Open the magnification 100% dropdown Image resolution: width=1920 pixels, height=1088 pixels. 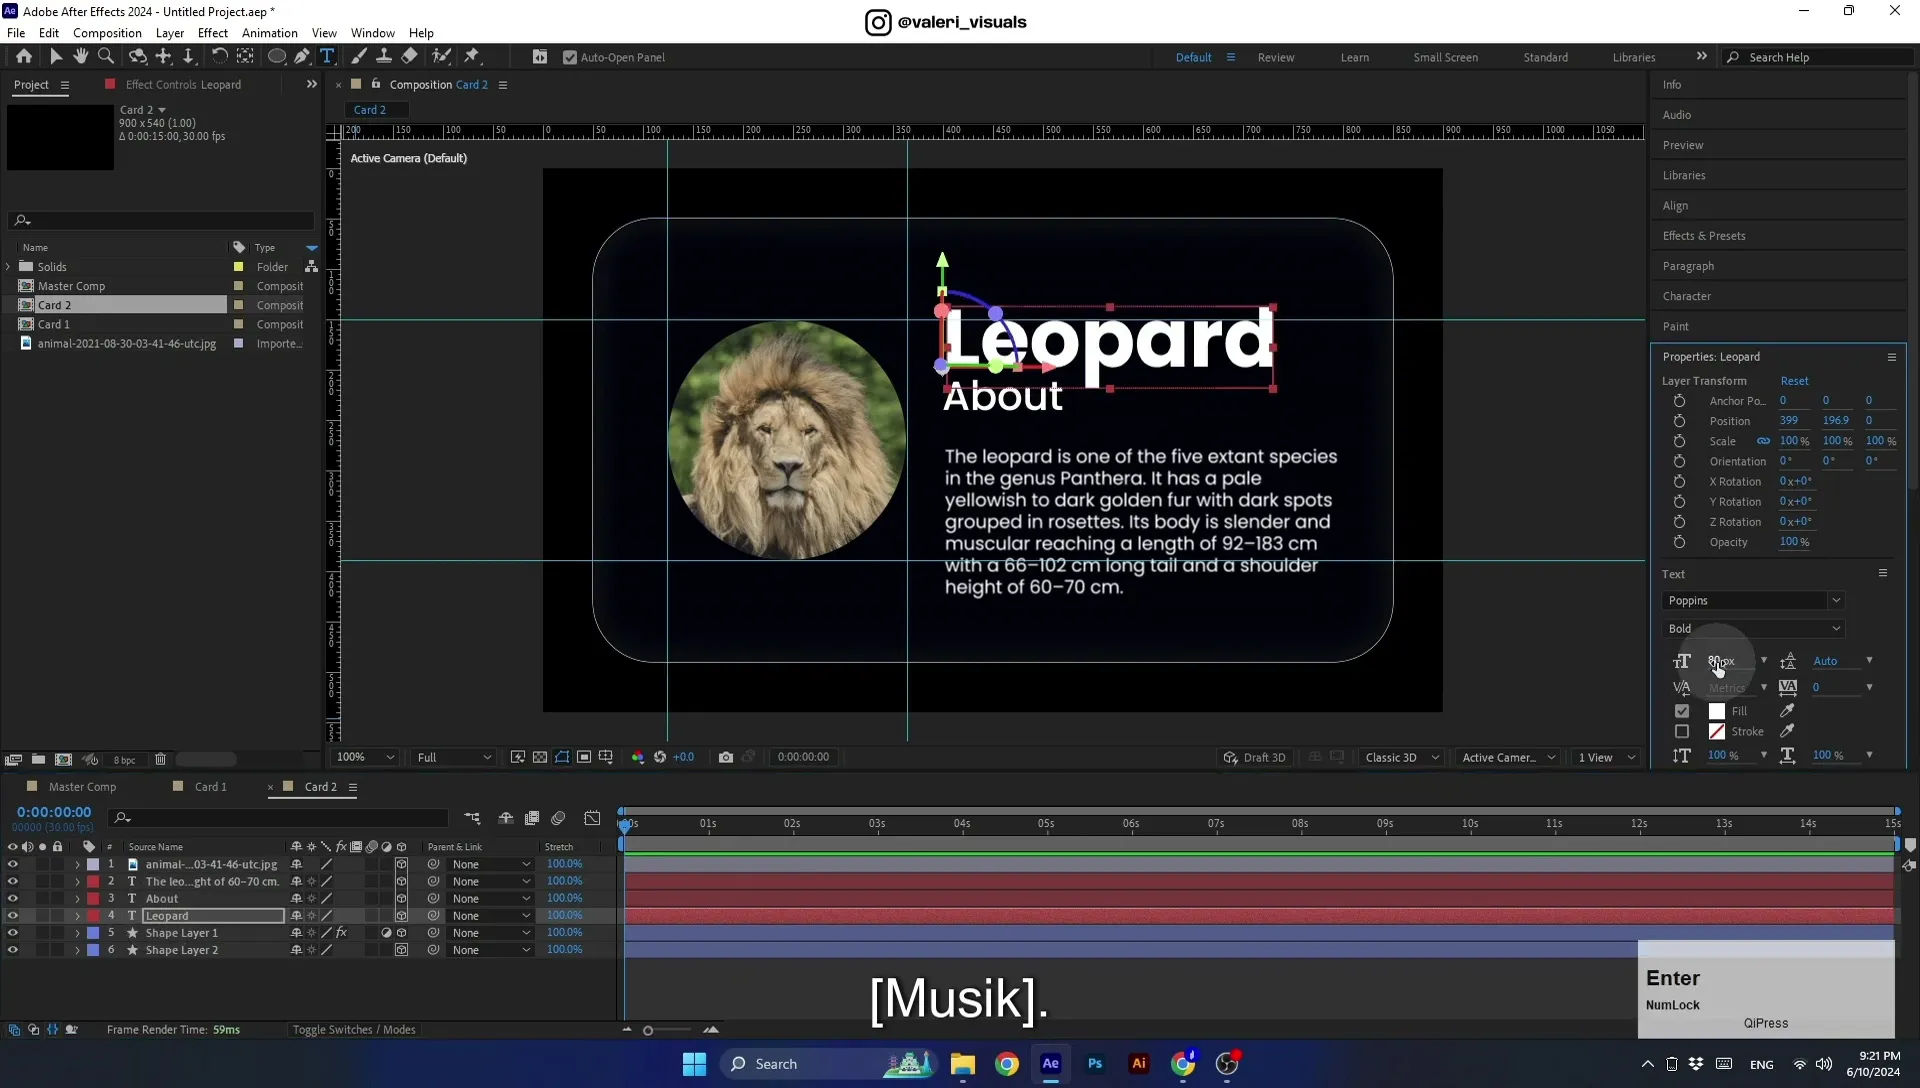point(365,758)
